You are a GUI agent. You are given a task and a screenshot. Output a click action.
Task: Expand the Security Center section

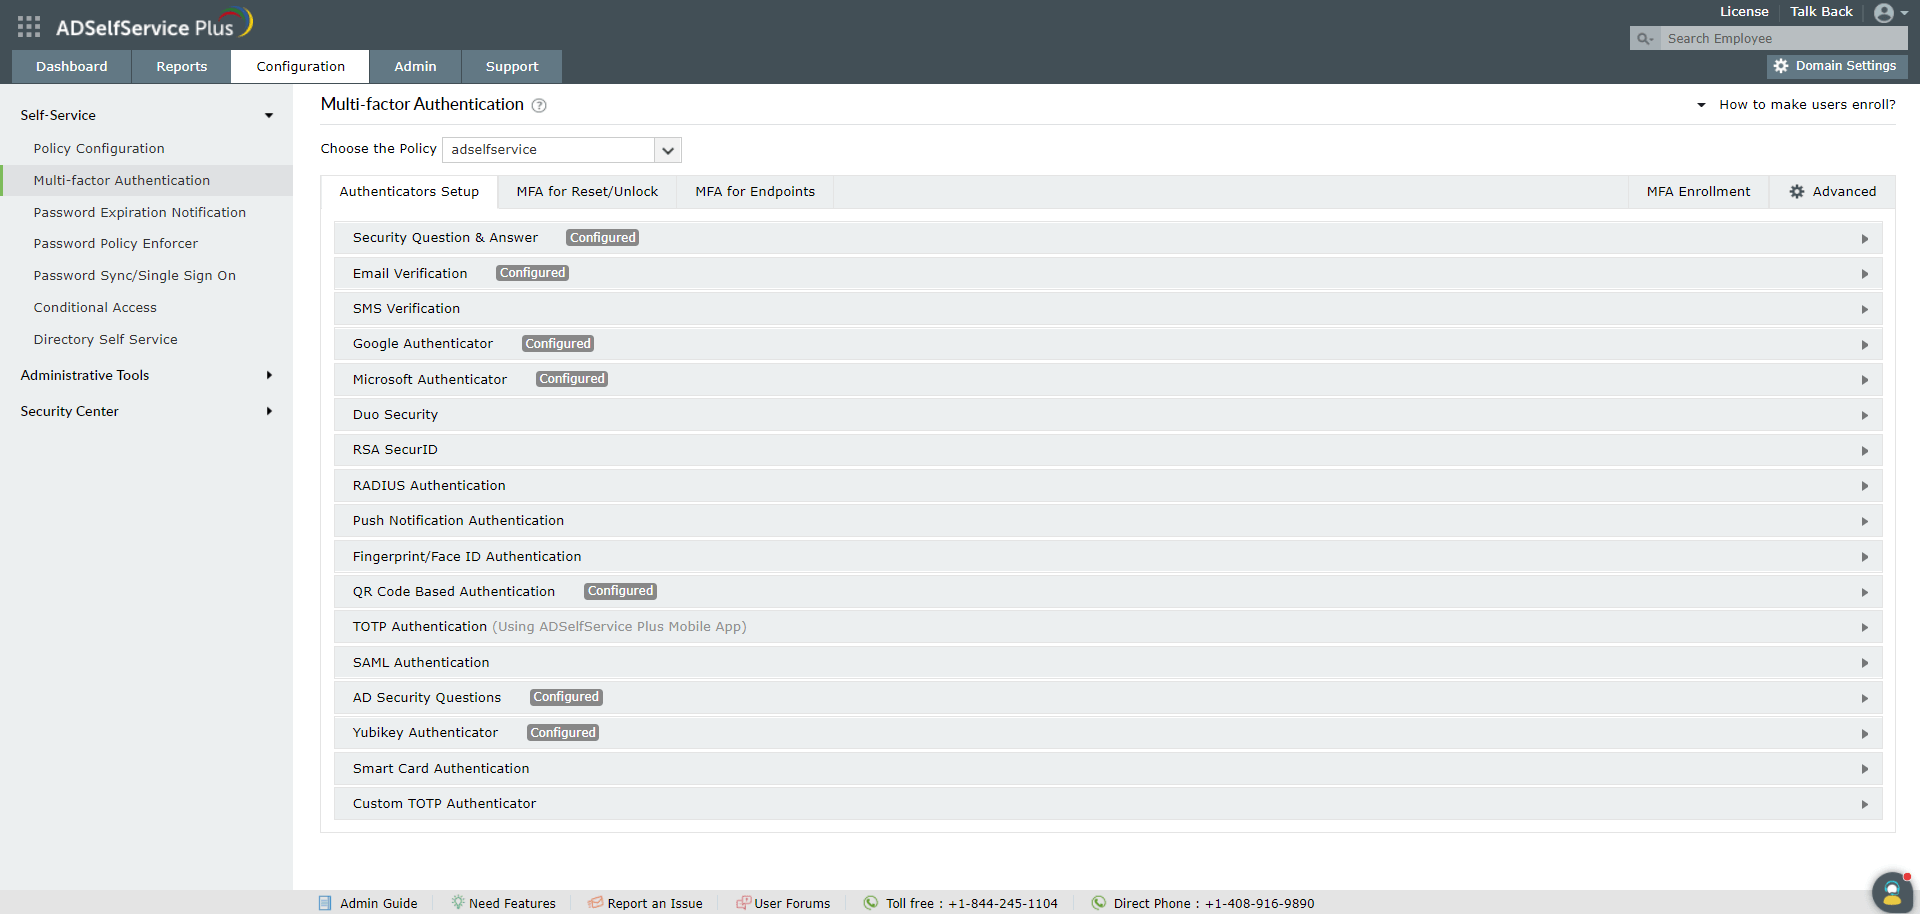[x=269, y=412]
